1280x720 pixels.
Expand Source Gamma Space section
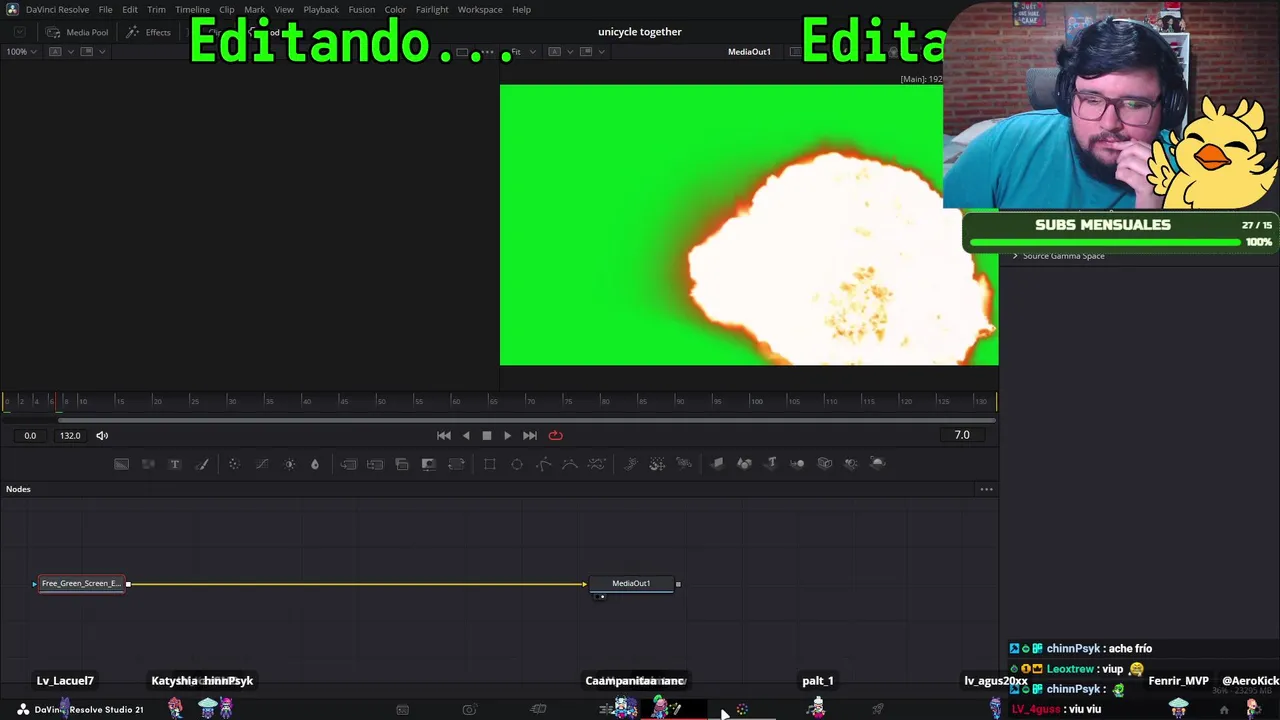pos(1015,256)
